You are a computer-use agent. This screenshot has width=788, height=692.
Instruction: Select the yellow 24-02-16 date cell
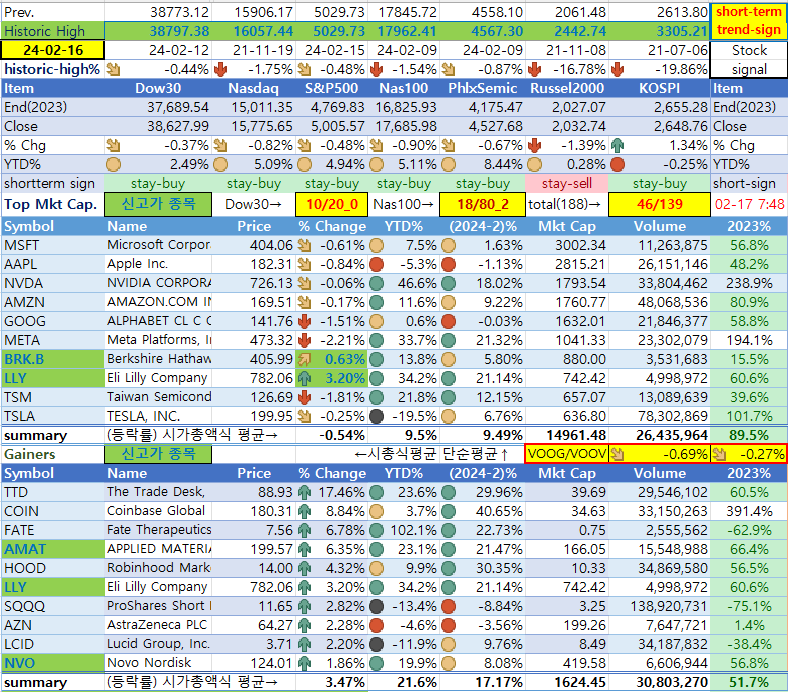click(x=53, y=50)
